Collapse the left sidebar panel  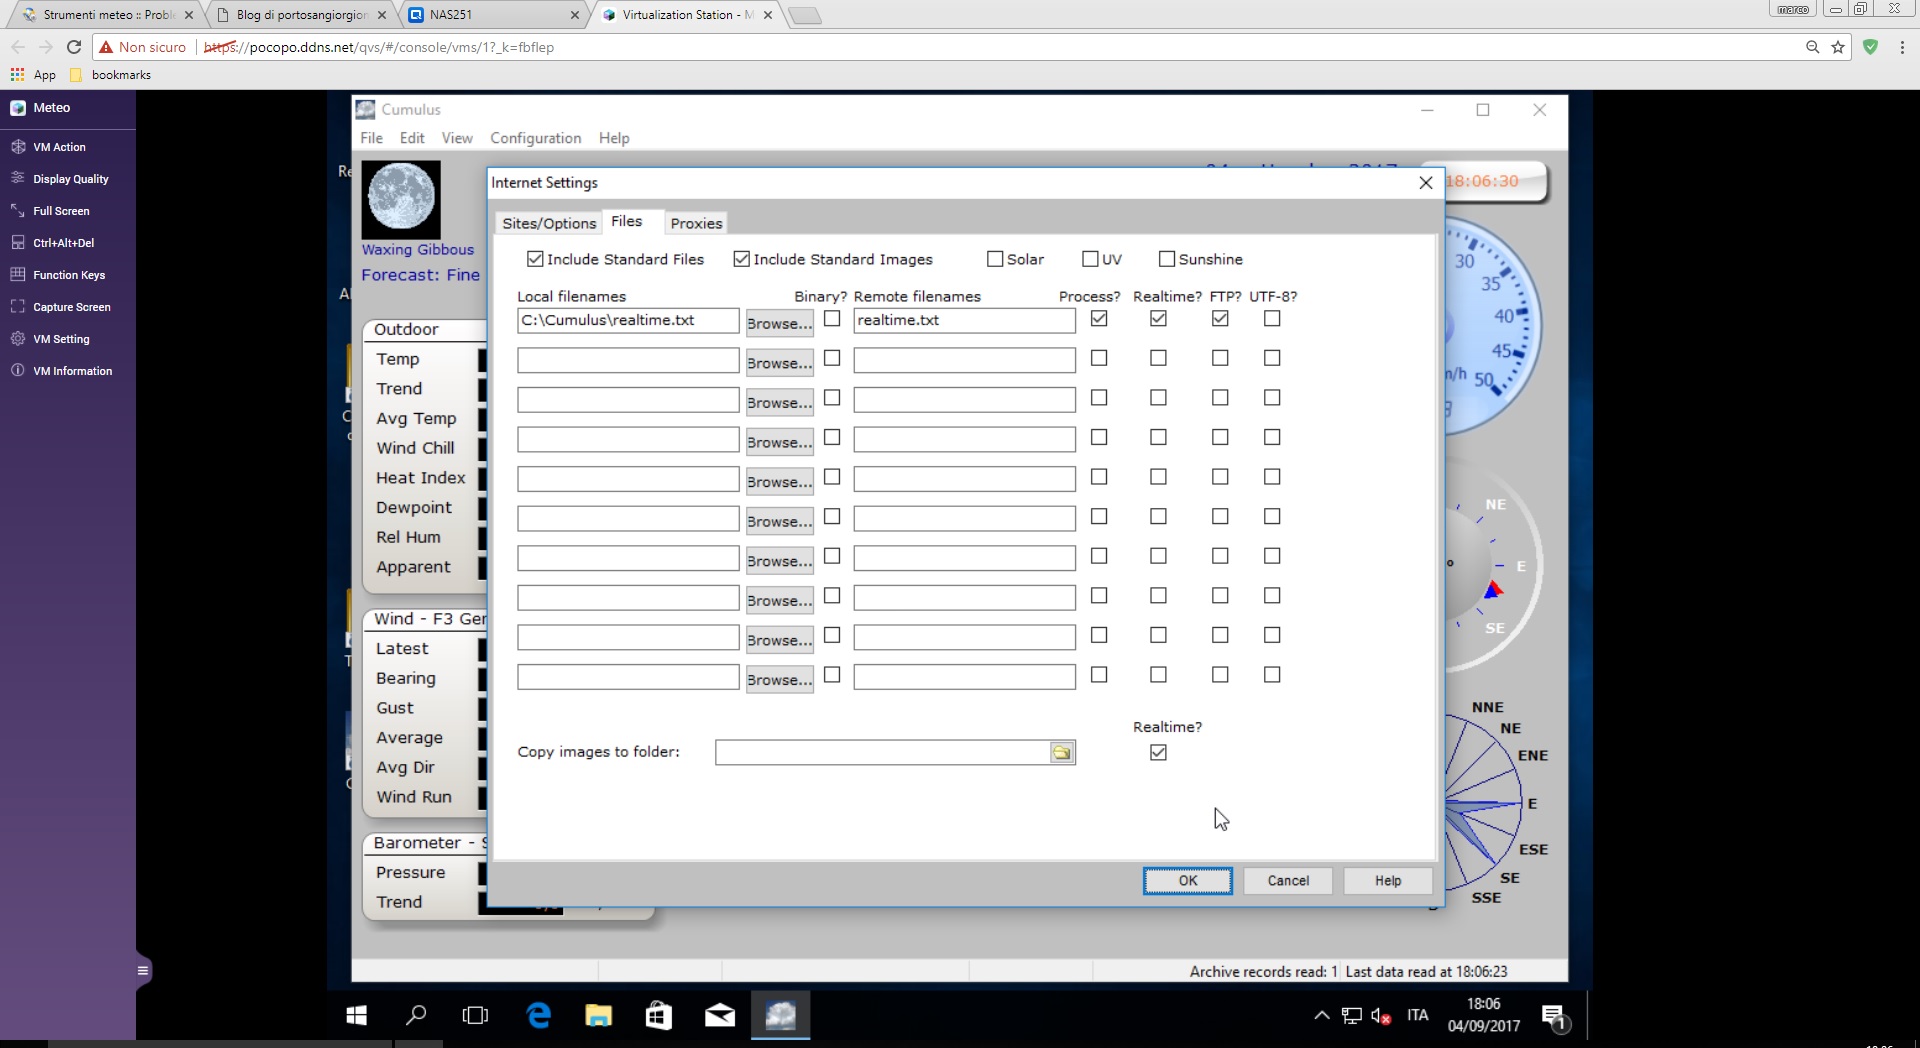(143, 970)
